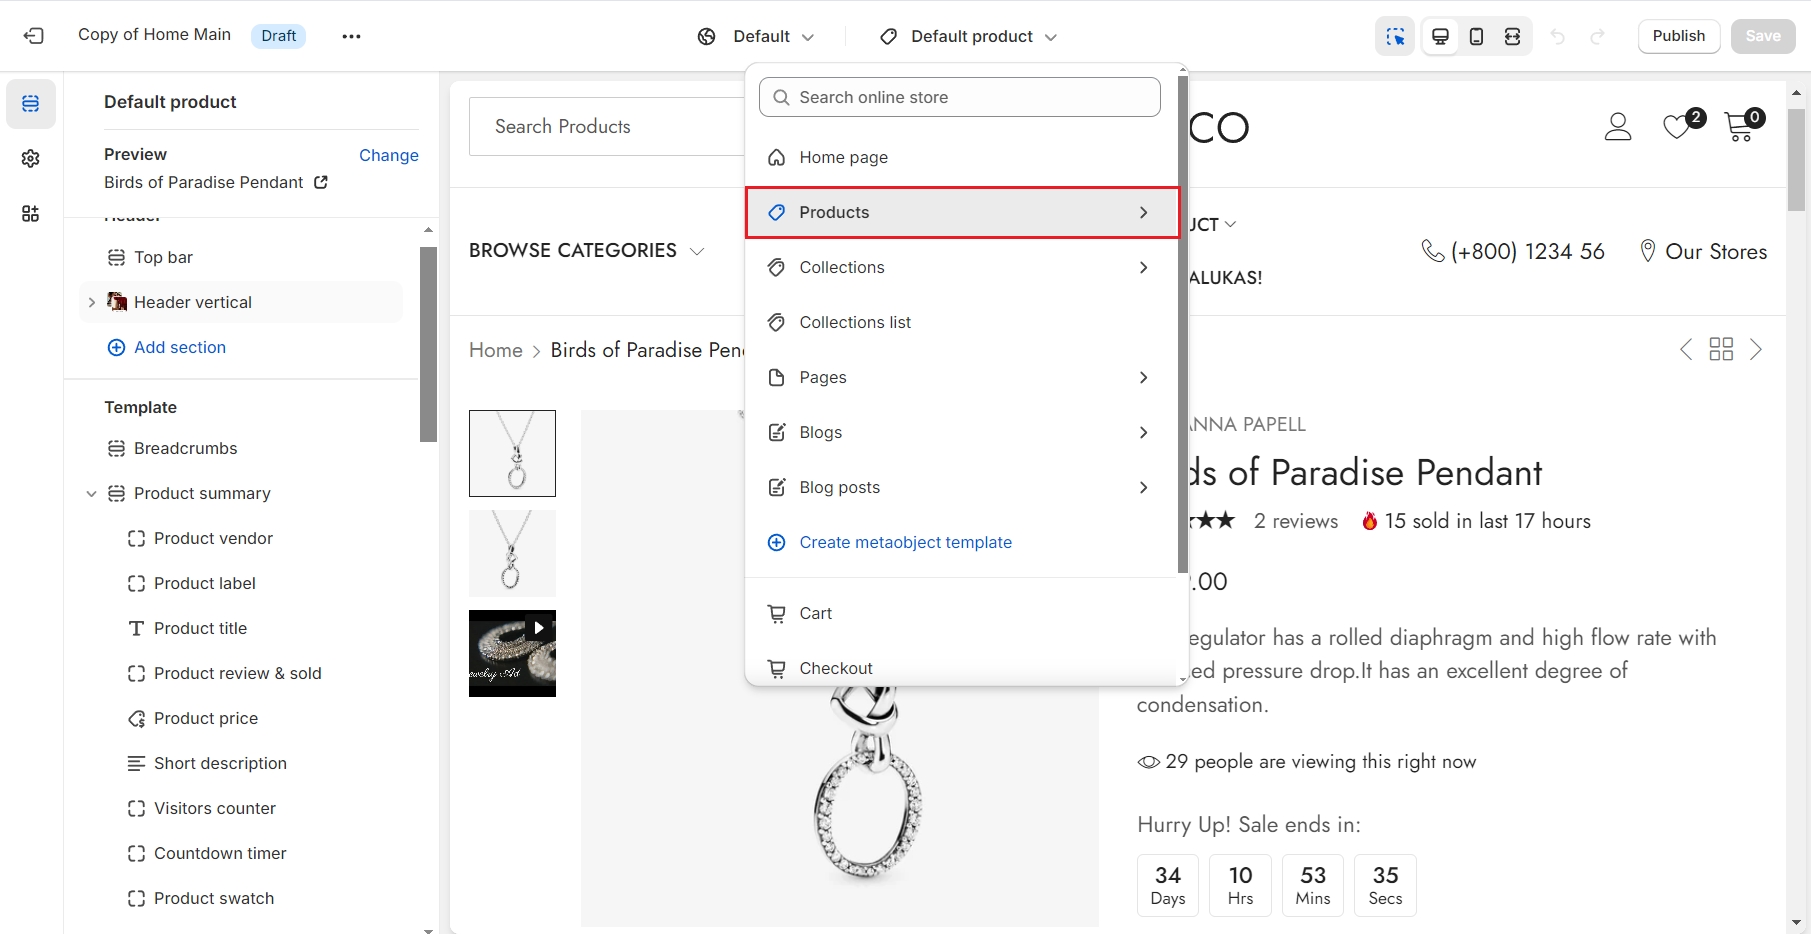The image size is (1811, 934).
Task: Open the app embeds icon in sidebar
Action: tap(31, 214)
